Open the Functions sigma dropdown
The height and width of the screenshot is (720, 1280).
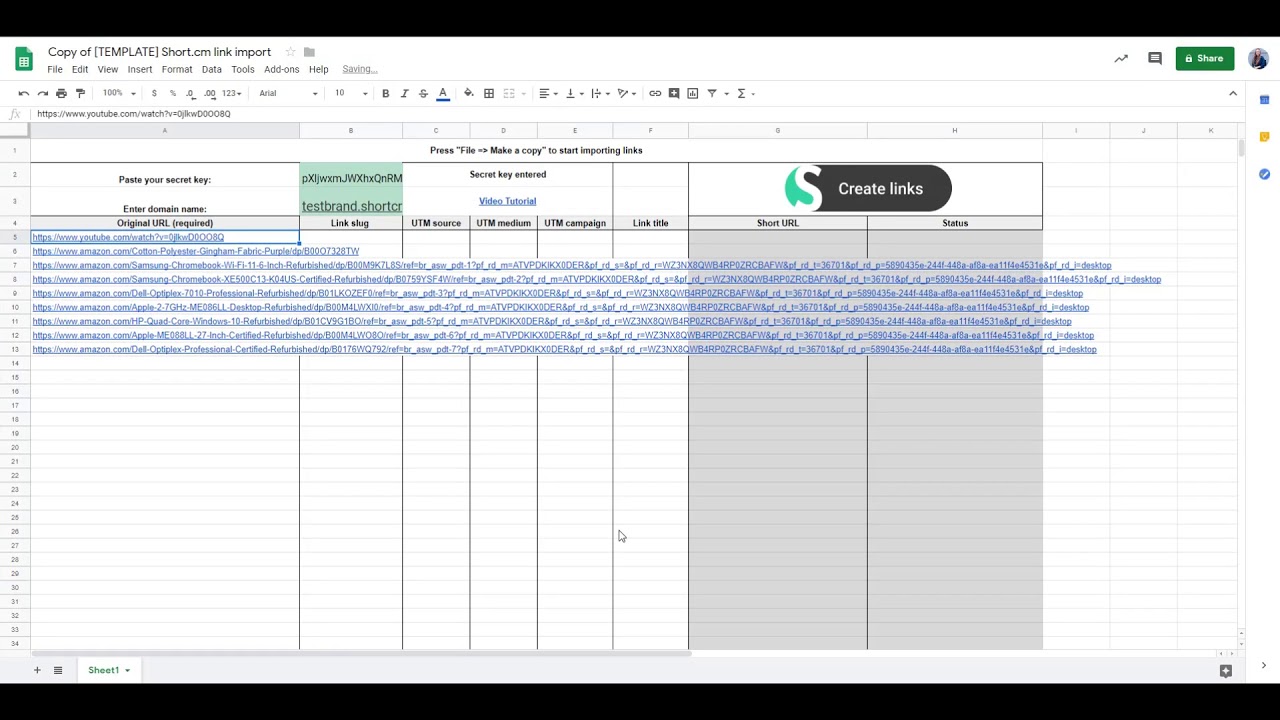pos(746,93)
